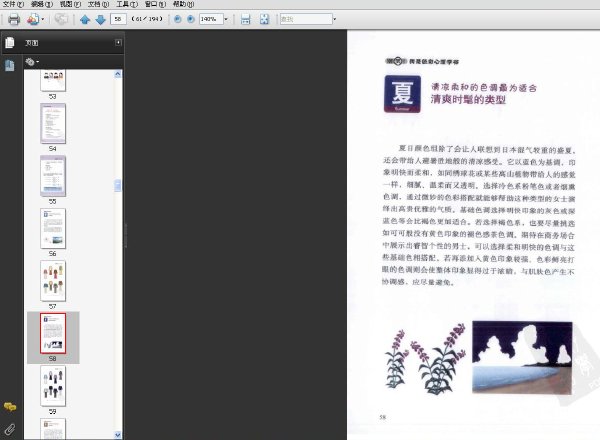This screenshot has height=440, width=600.
Task: Go to next page with down arrow
Action: click(100, 19)
